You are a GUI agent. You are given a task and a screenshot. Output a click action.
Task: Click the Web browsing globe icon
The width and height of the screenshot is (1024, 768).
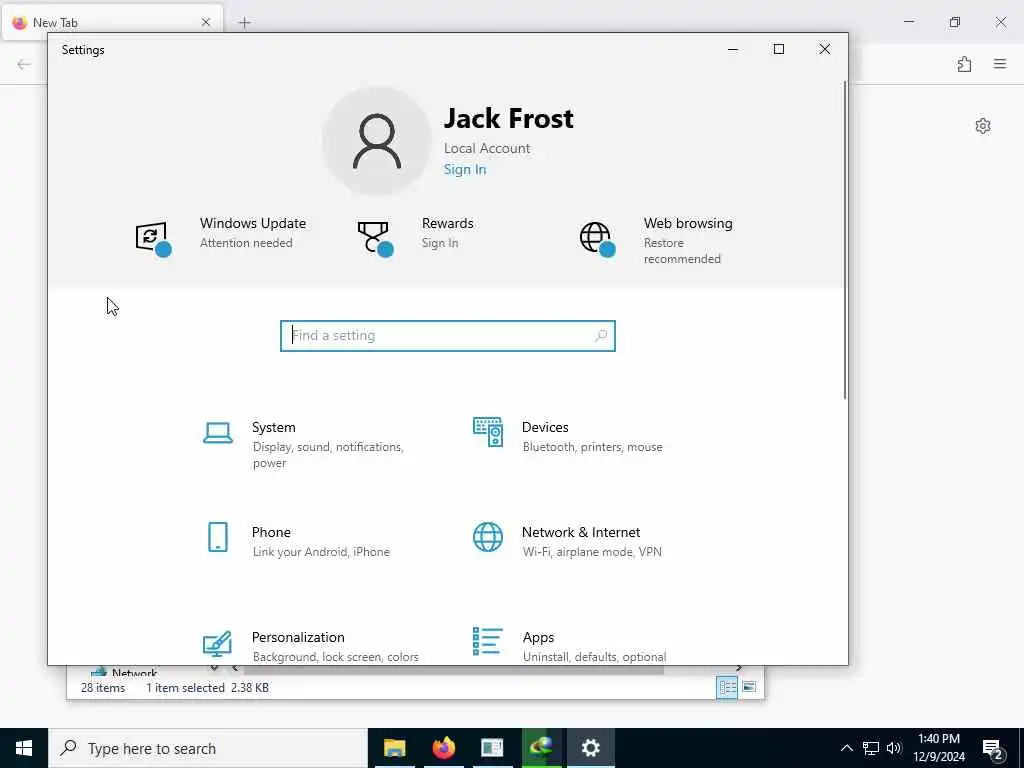[x=598, y=239]
